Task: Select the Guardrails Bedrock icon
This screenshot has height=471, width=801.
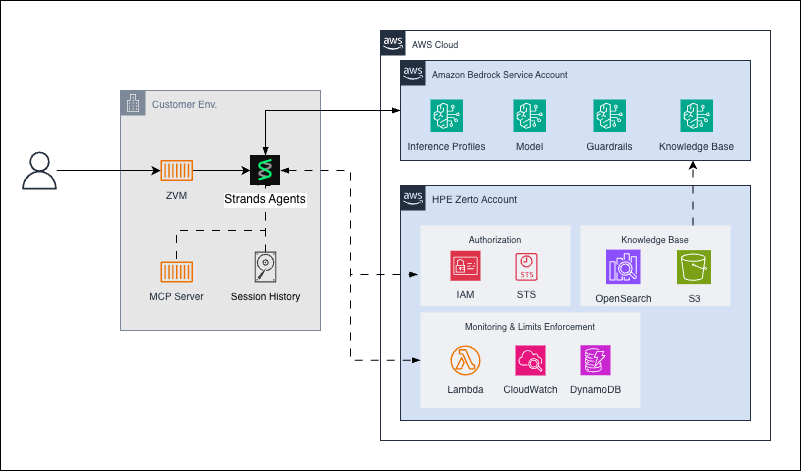Action: tap(609, 116)
